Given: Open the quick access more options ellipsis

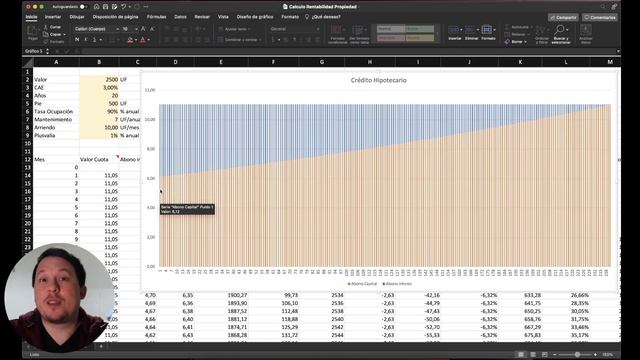Looking at the screenshot, I should click(x=146, y=7).
